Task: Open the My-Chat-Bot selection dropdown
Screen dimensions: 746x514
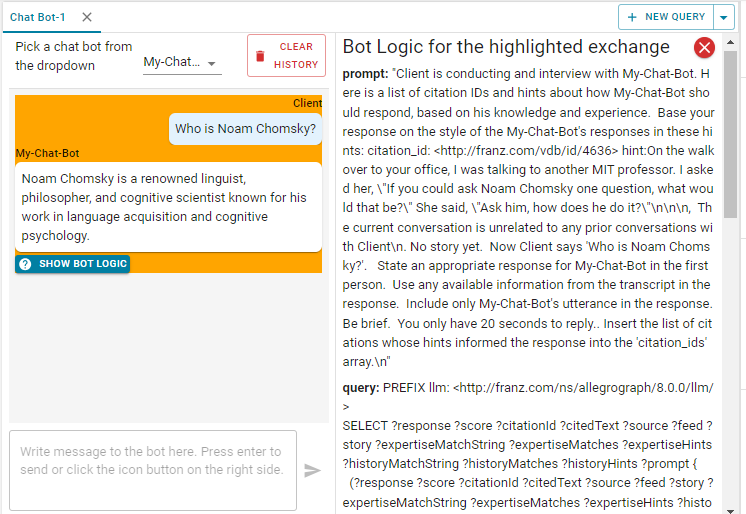Action: point(181,62)
